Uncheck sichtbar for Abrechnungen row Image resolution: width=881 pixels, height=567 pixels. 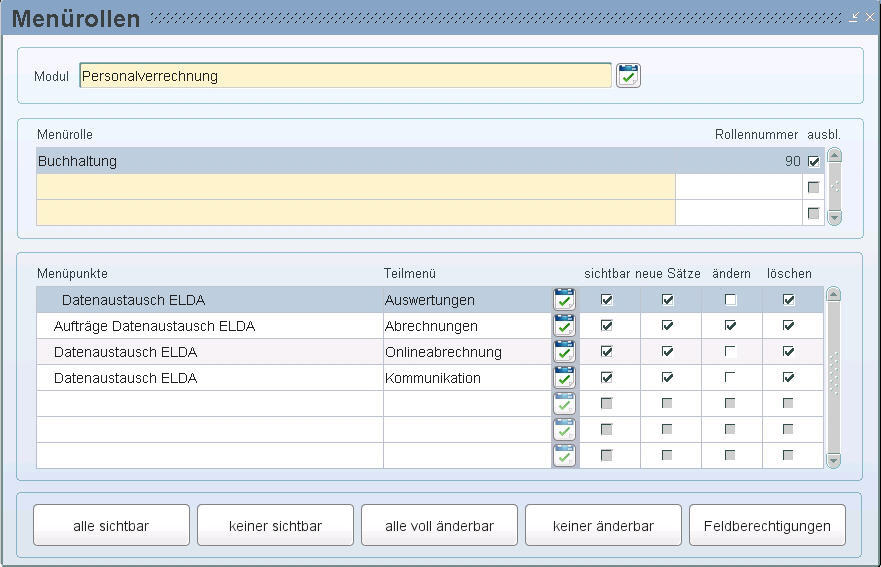607,325
